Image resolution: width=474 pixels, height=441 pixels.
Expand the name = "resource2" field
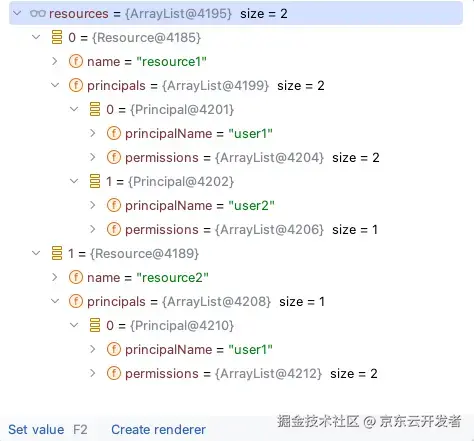[x=55, y=277]
